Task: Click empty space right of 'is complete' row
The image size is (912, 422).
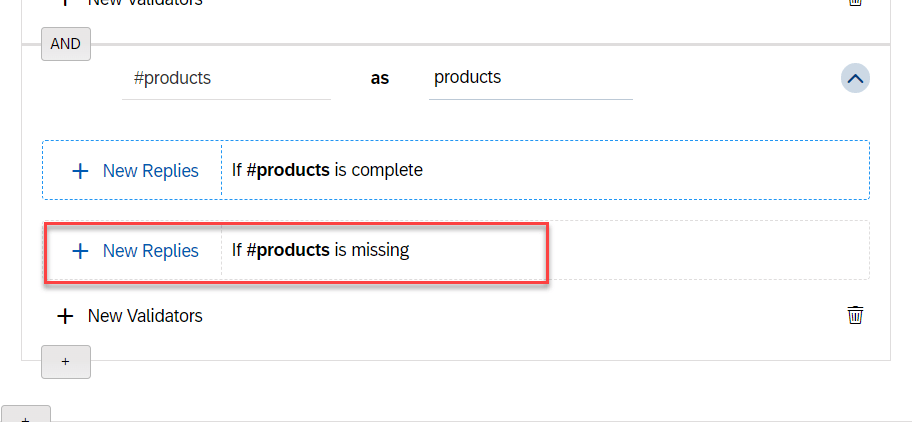Action: [650, 170]
